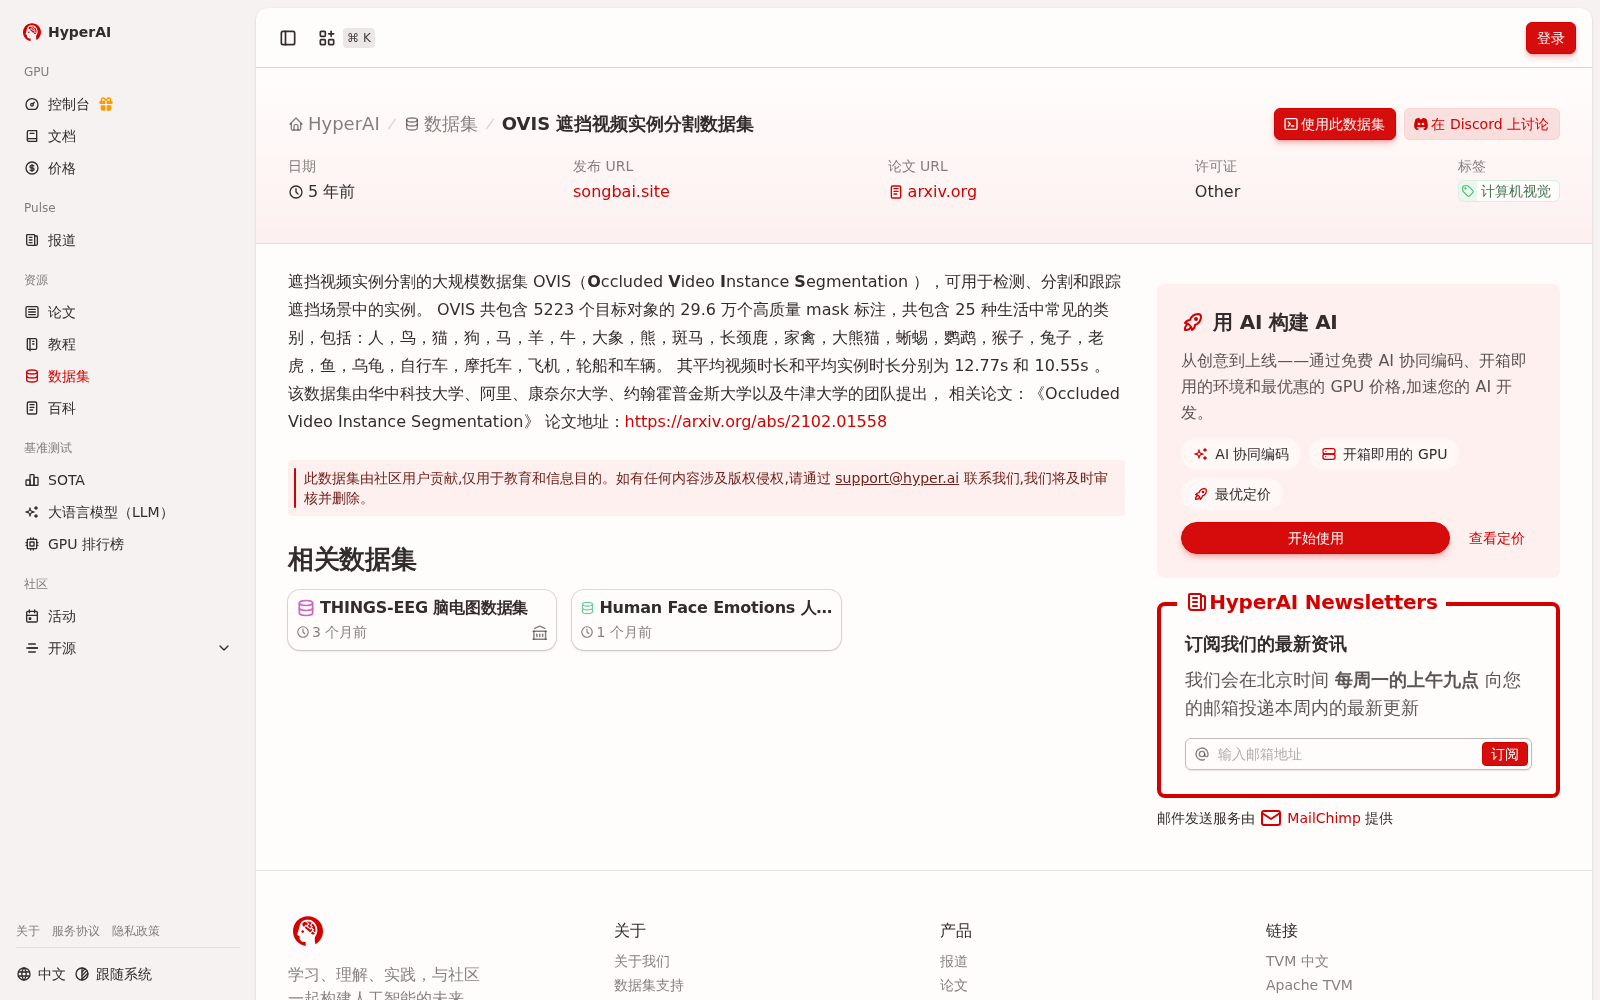Open 报道 footer link under 产品

coord(954,961)
